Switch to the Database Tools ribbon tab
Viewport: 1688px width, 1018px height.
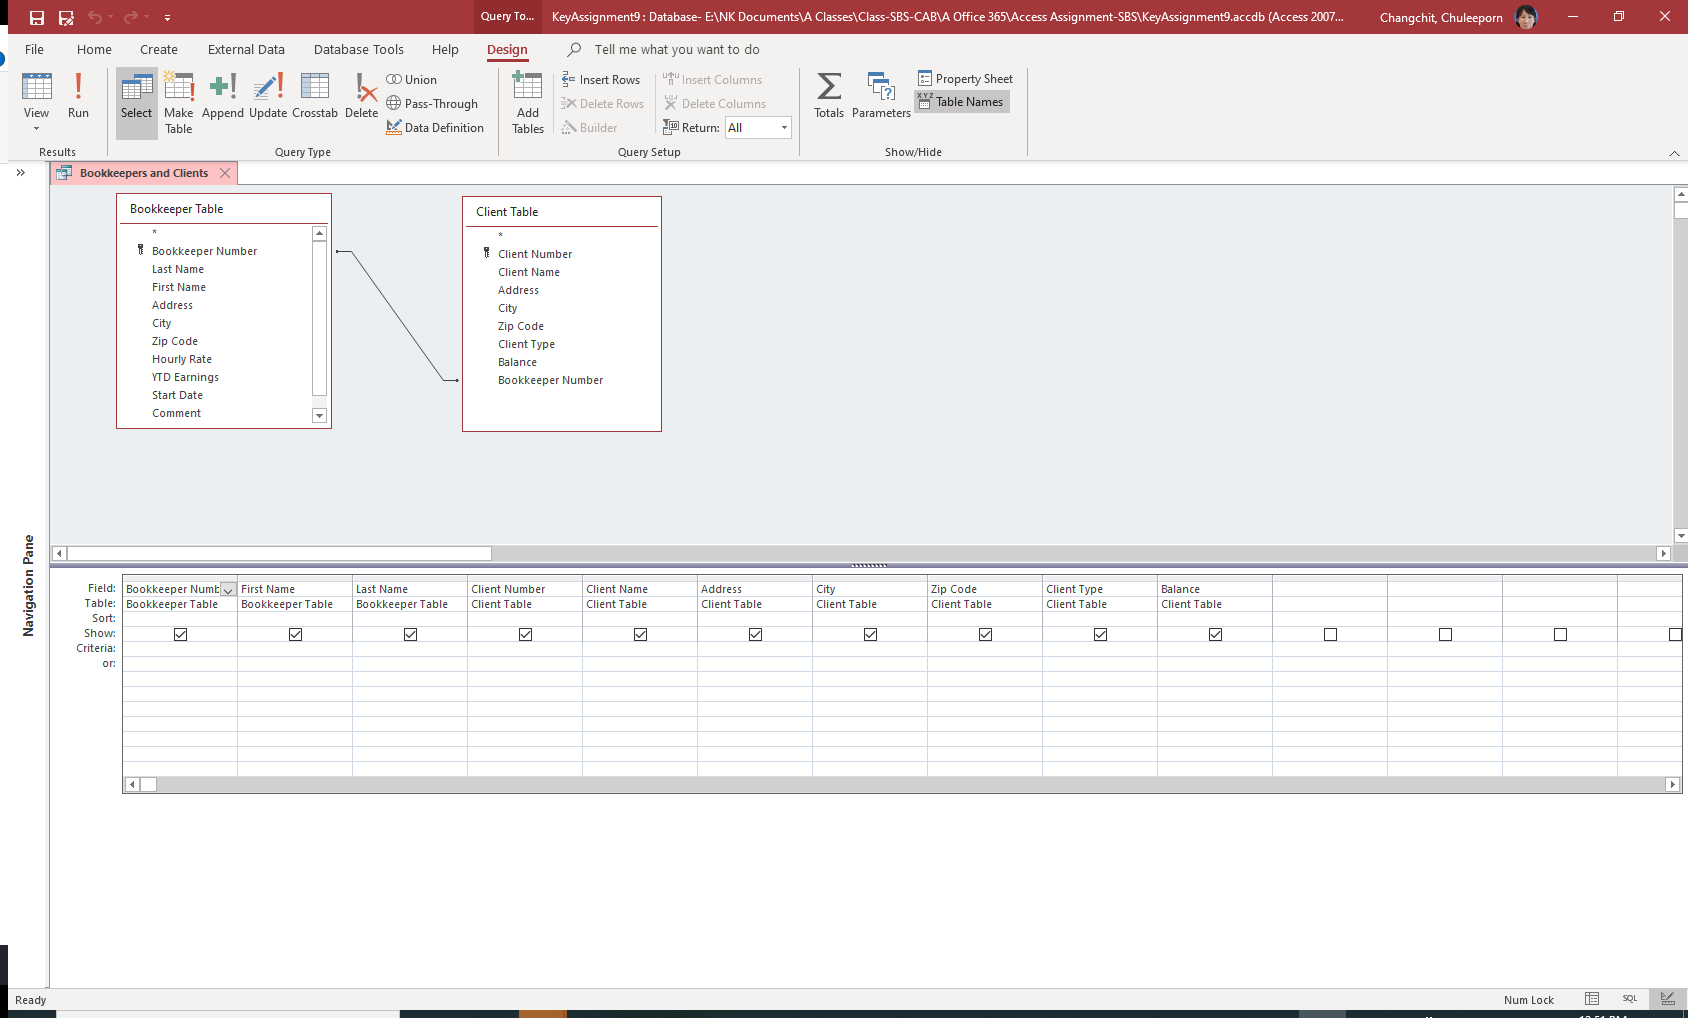[358, 48]
